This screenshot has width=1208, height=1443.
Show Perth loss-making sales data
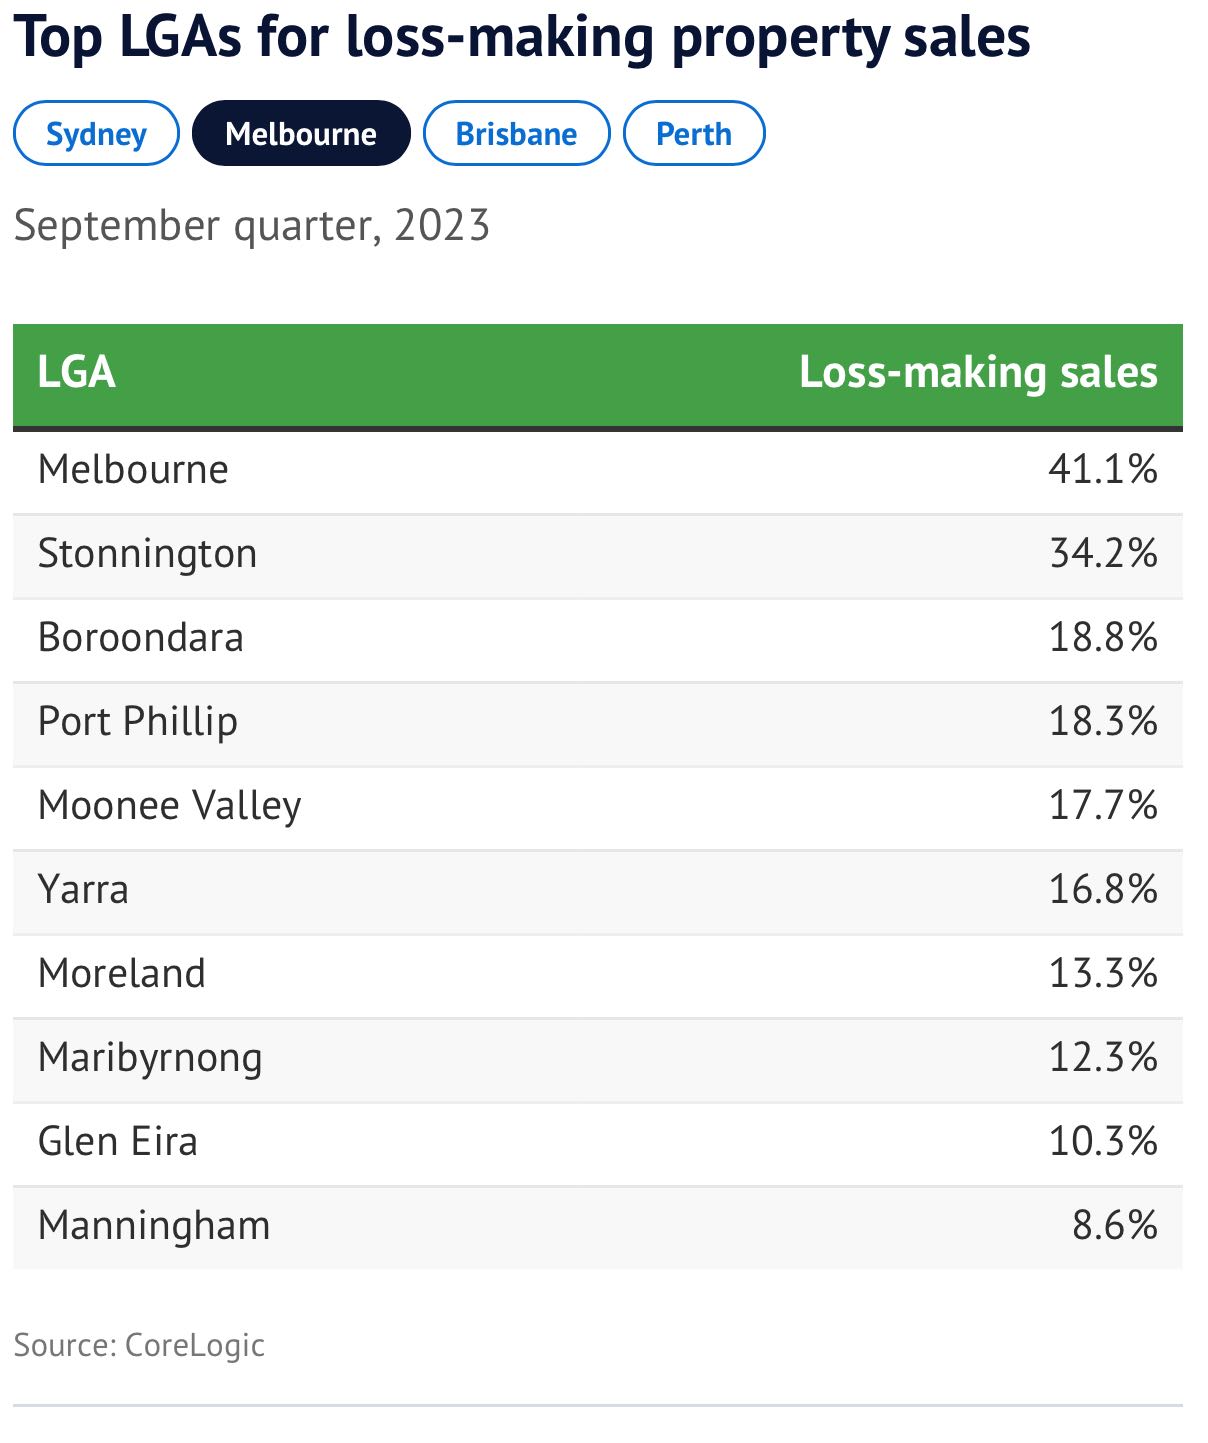coord(693,134)
